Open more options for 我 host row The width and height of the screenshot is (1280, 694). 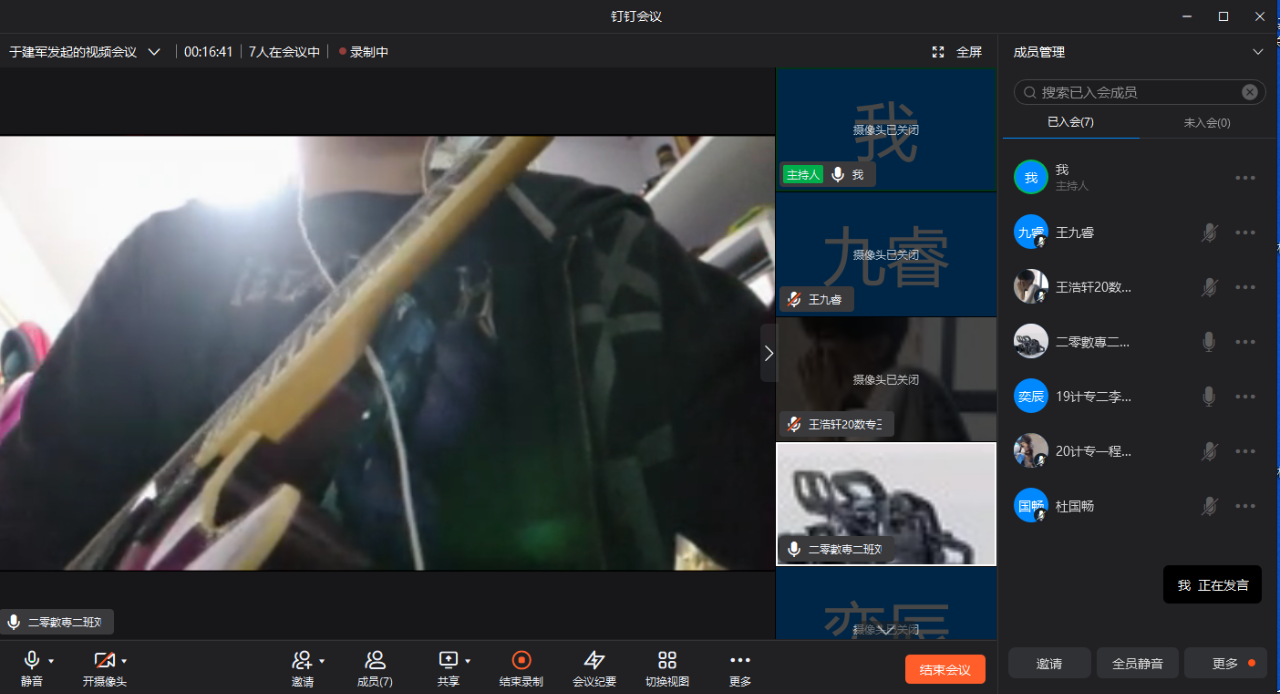(1245, 178)
